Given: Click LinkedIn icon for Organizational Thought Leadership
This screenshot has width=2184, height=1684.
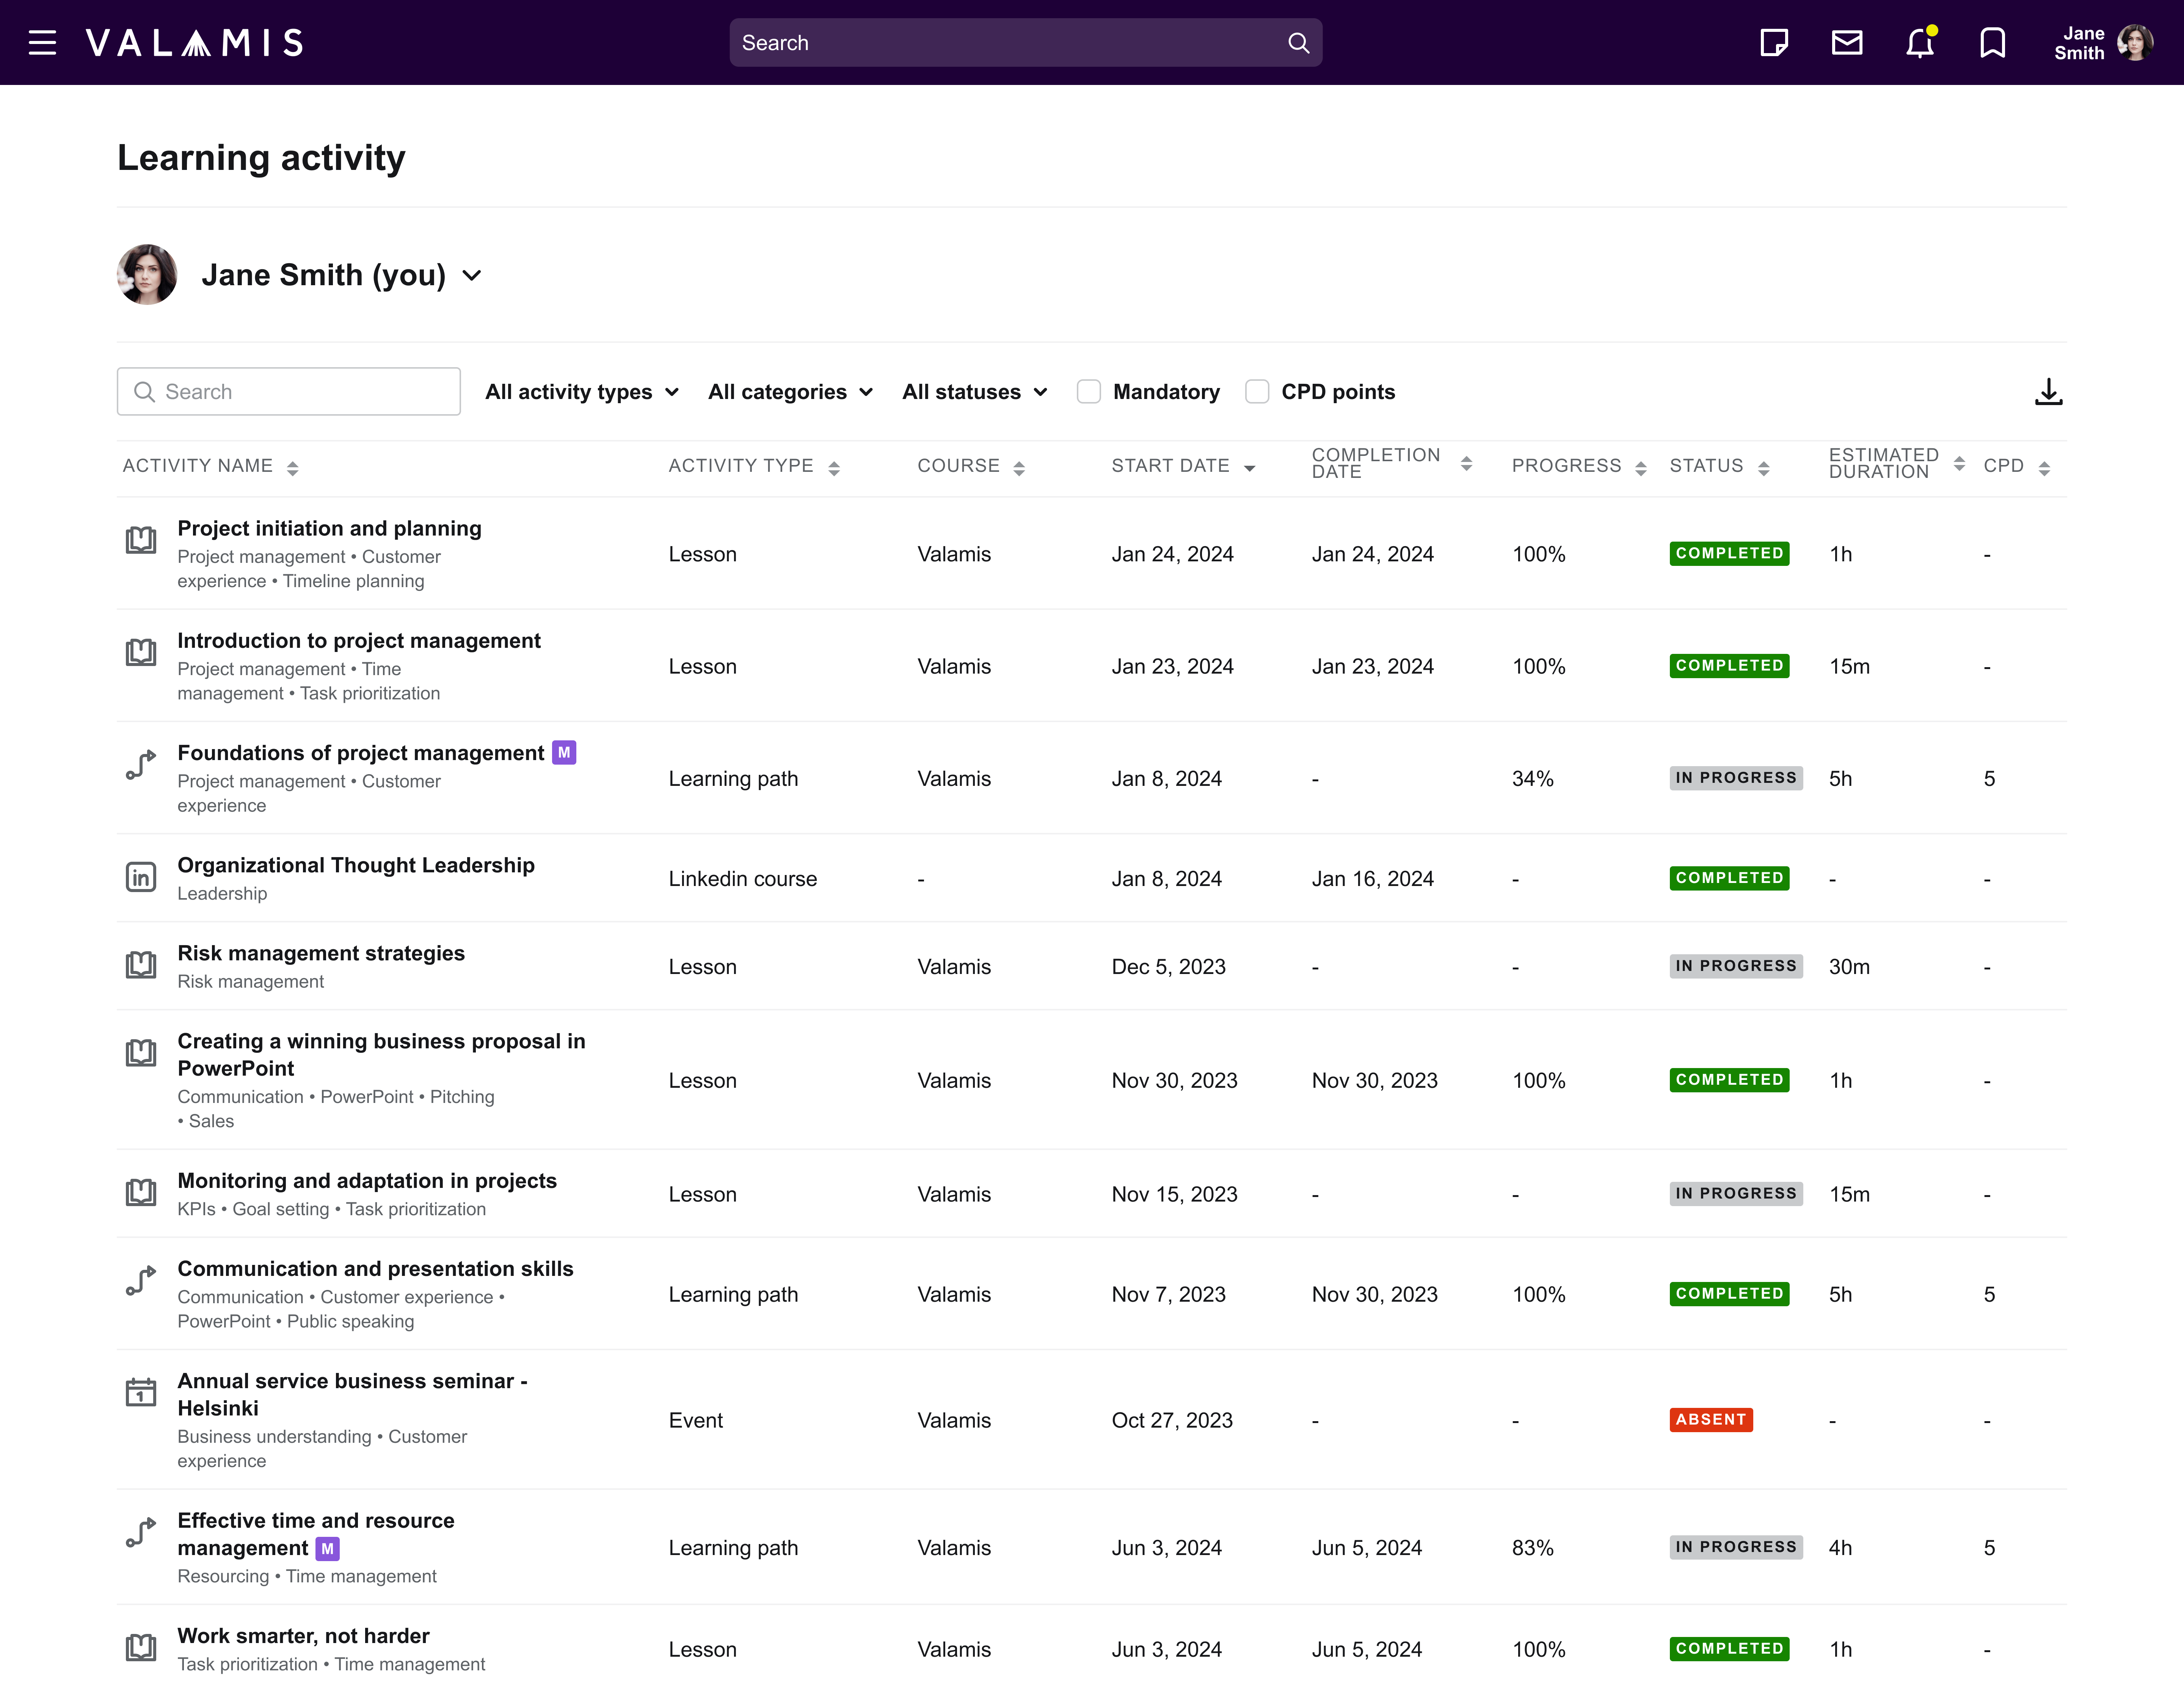Looking at the screenshot, I should pyautogui.click(x=141, y=877).
